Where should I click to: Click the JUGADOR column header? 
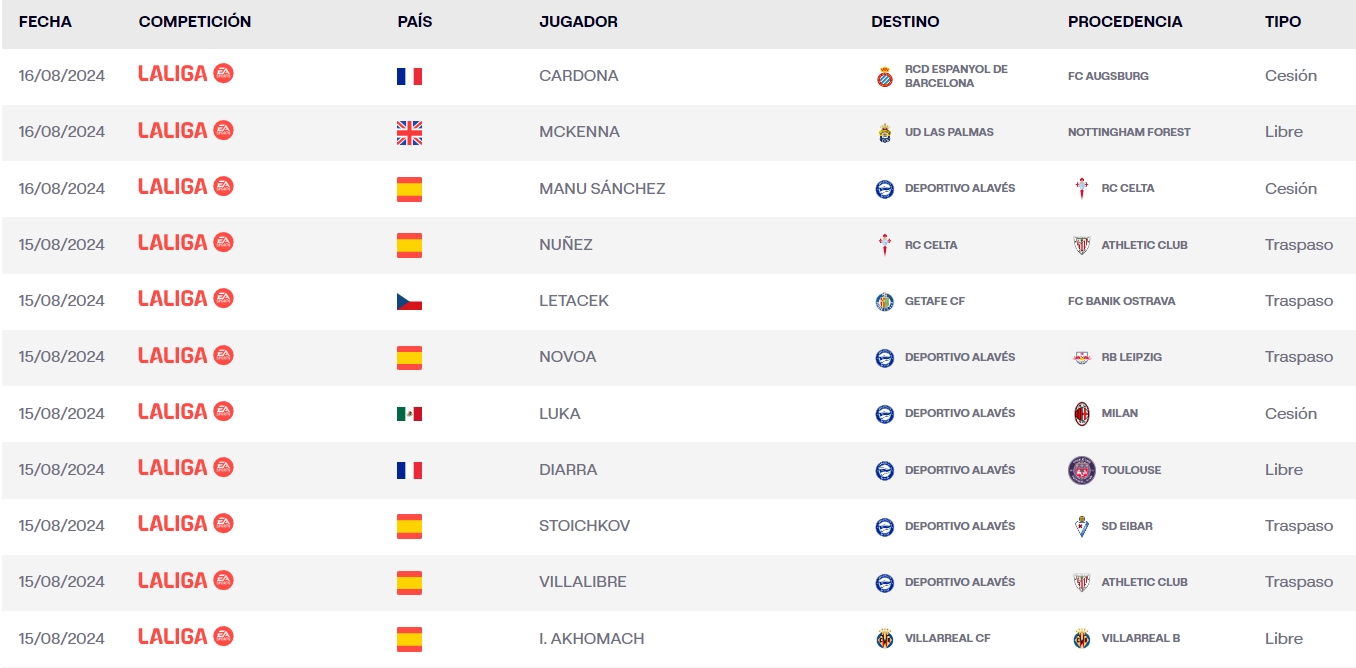(x=578, y=21)
